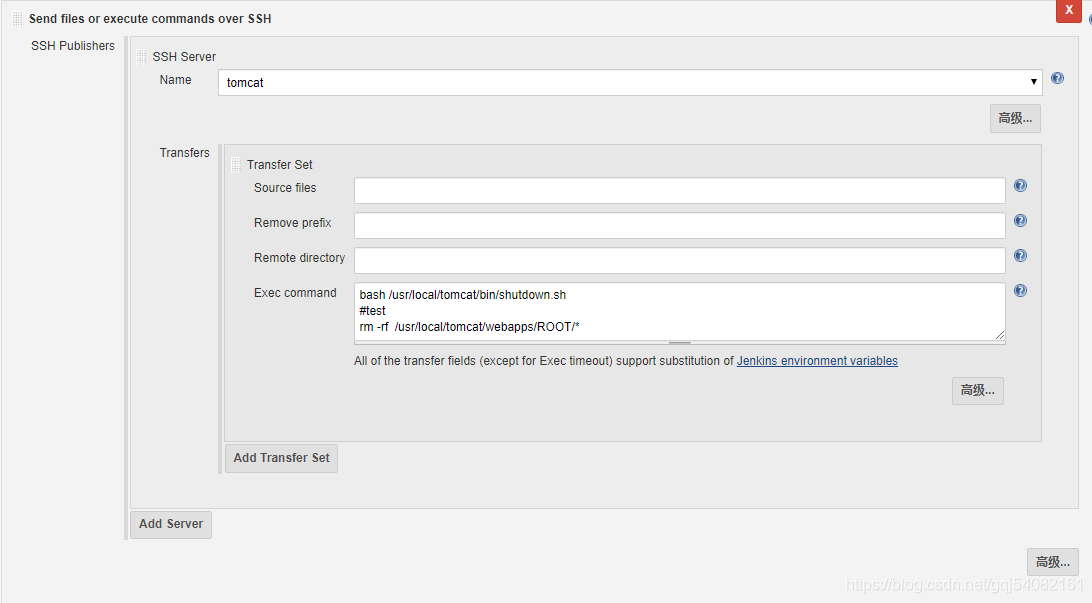Show help for Exec command field
The image size is (1092, 603).
tap(1020, 290)
